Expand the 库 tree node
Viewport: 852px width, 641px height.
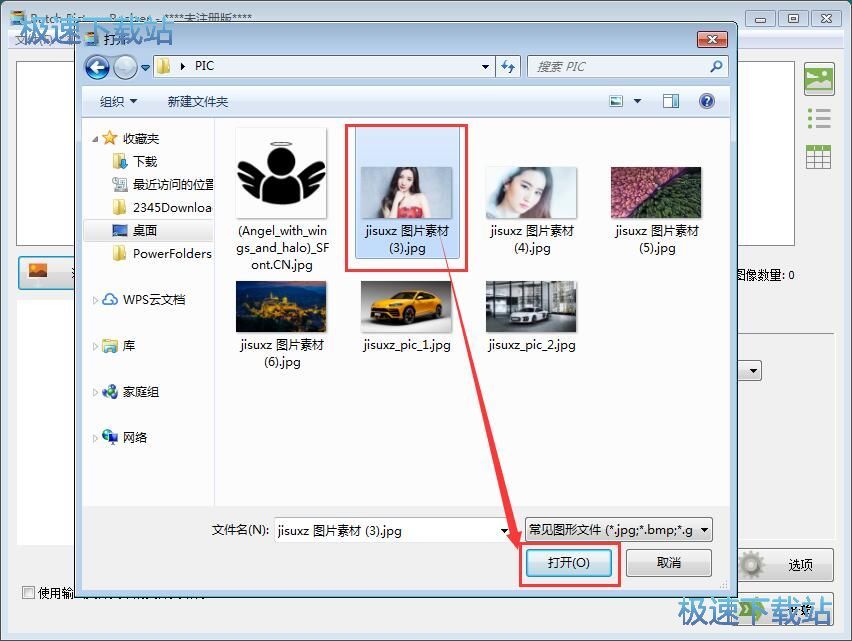(95, 346)
